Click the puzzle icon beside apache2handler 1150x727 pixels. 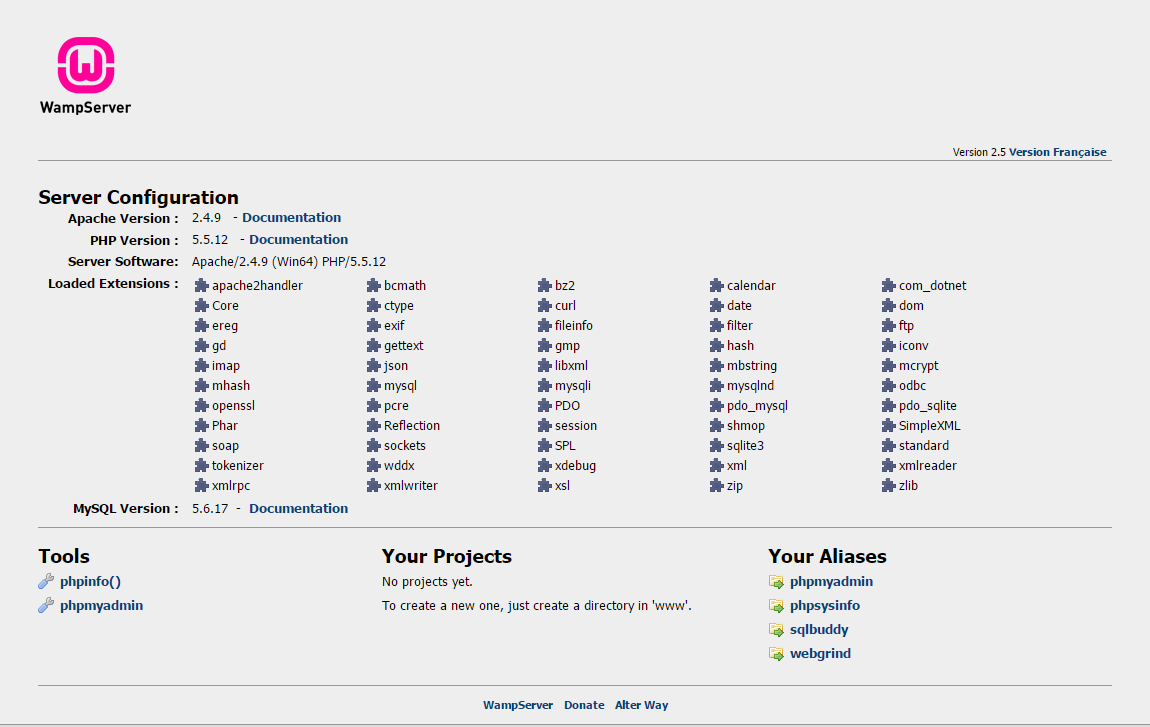202,285
